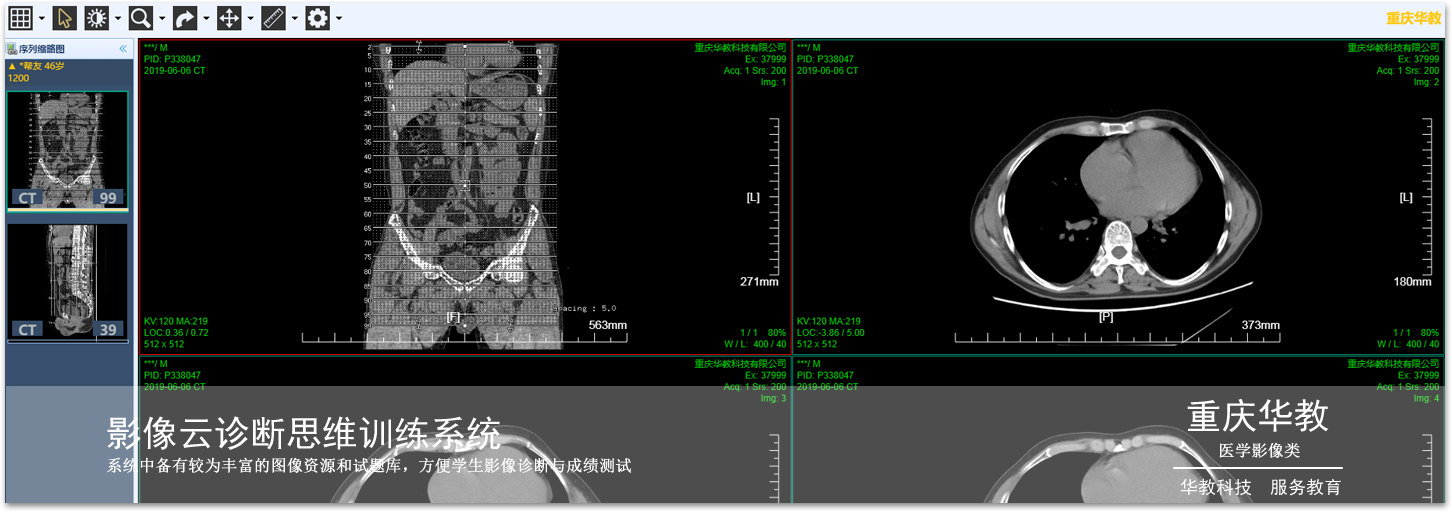The width and height of the screenshot is (1452, 512).
Task: Click the '373mm' scale label
Action: pos(1260,325)
